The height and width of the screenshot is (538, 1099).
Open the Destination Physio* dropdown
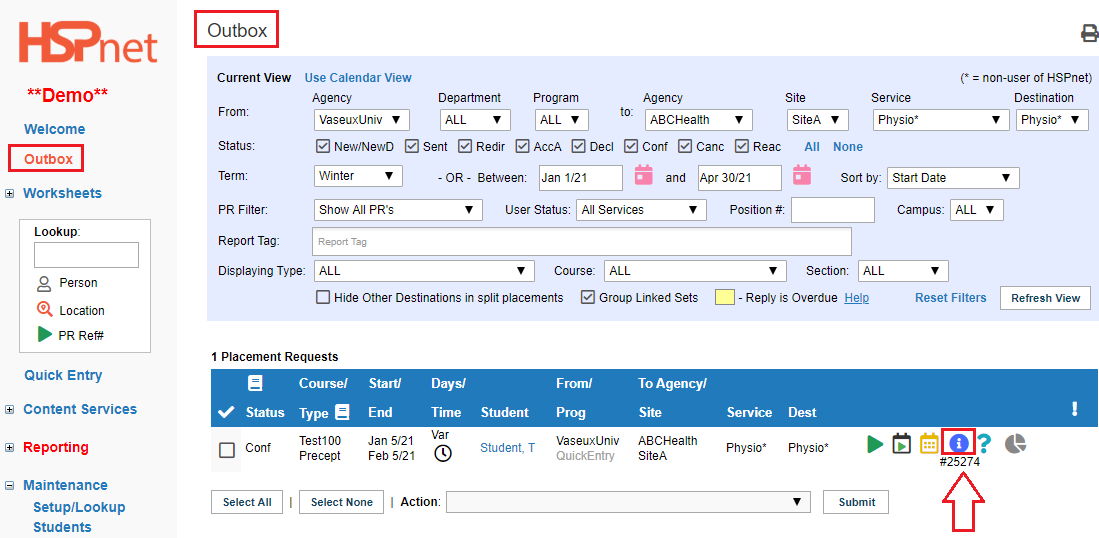(x=1052, y=120)
